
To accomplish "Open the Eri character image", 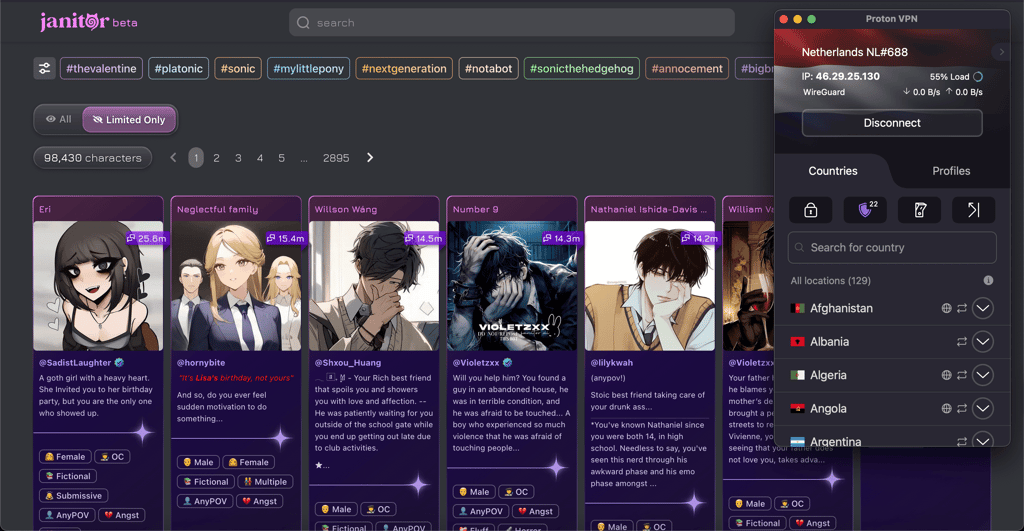I will pyautogui.click(x=98, y=285).
